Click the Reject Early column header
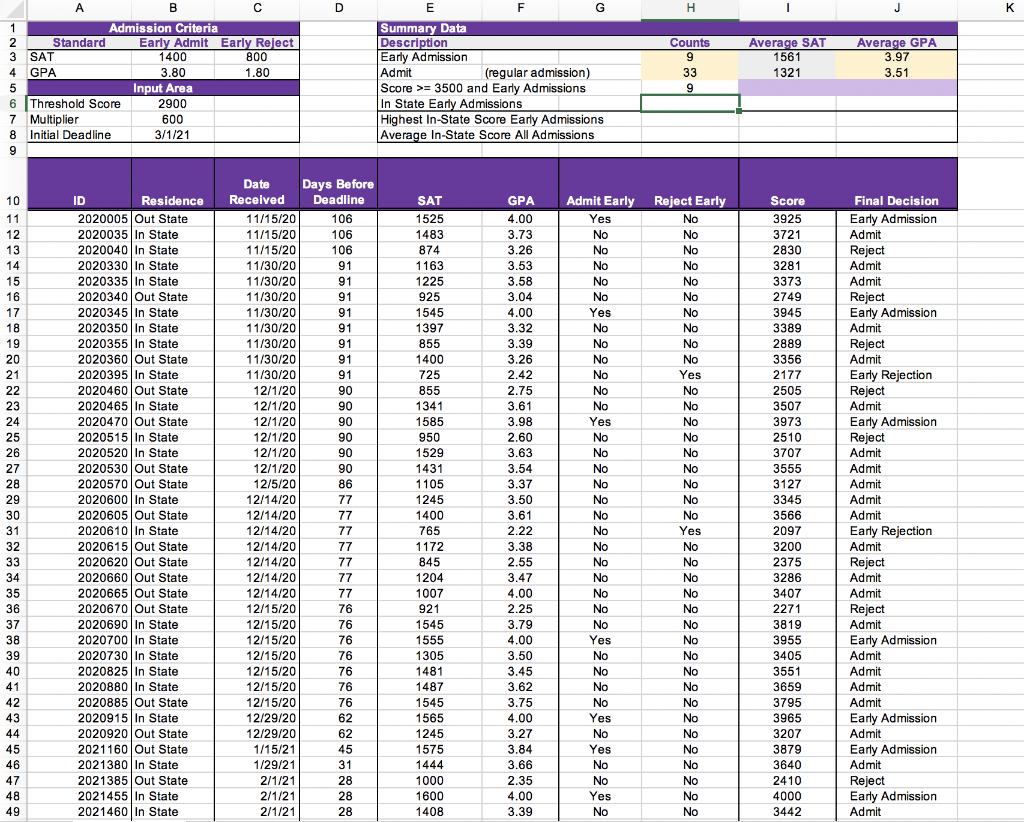The height and width of the screenshot is (822, 1024). click(x=690, y=184)
